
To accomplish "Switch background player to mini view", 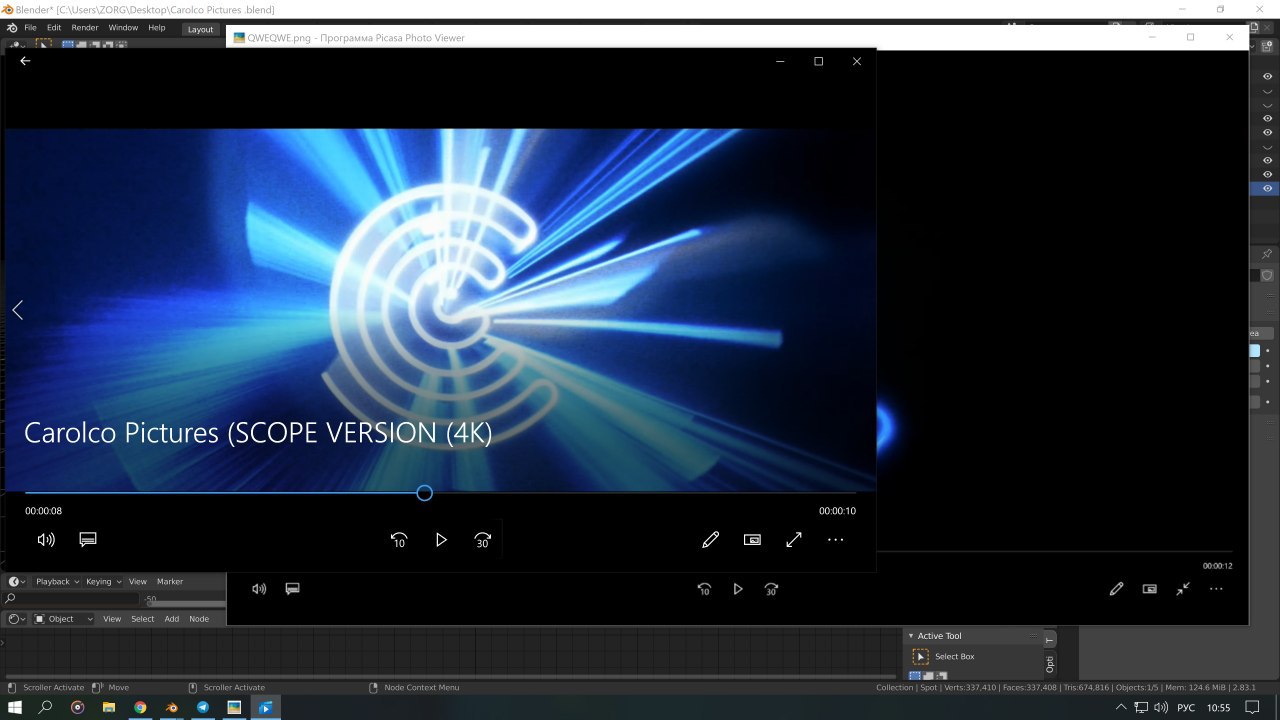I will pos(1150,589).
